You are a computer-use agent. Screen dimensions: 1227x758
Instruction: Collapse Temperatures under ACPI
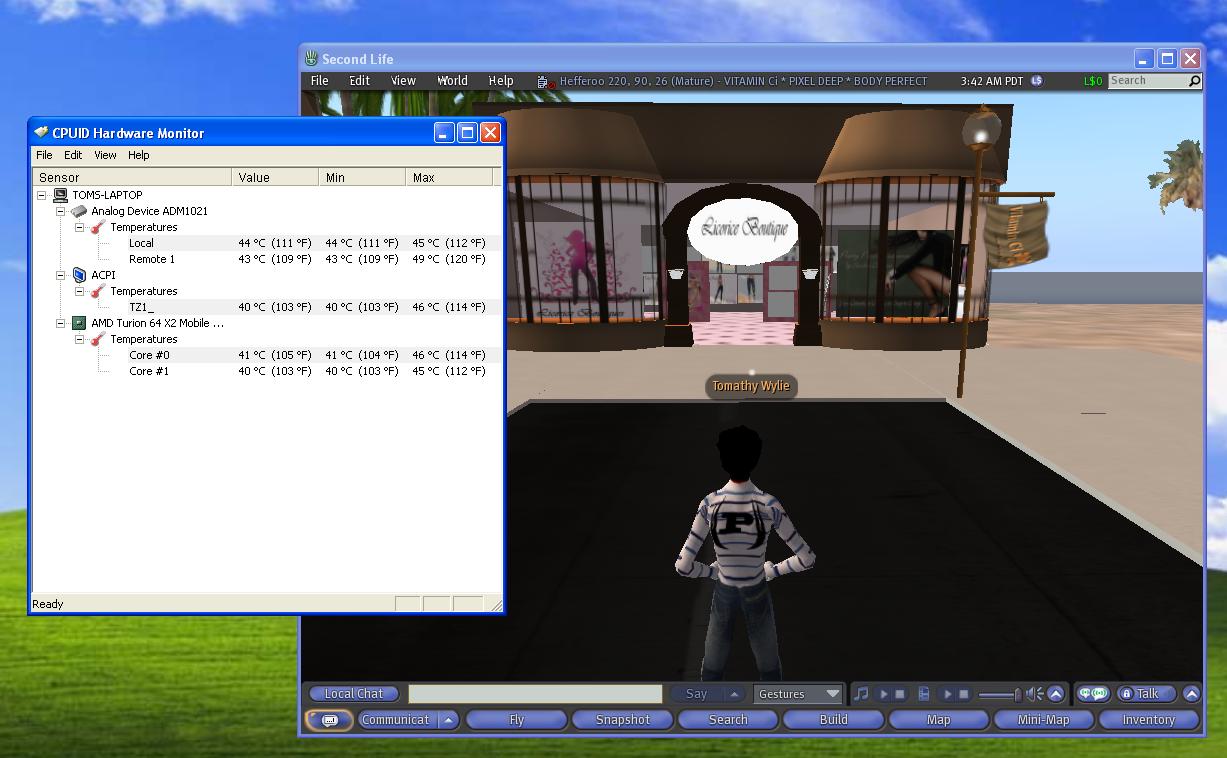point(80,291)
